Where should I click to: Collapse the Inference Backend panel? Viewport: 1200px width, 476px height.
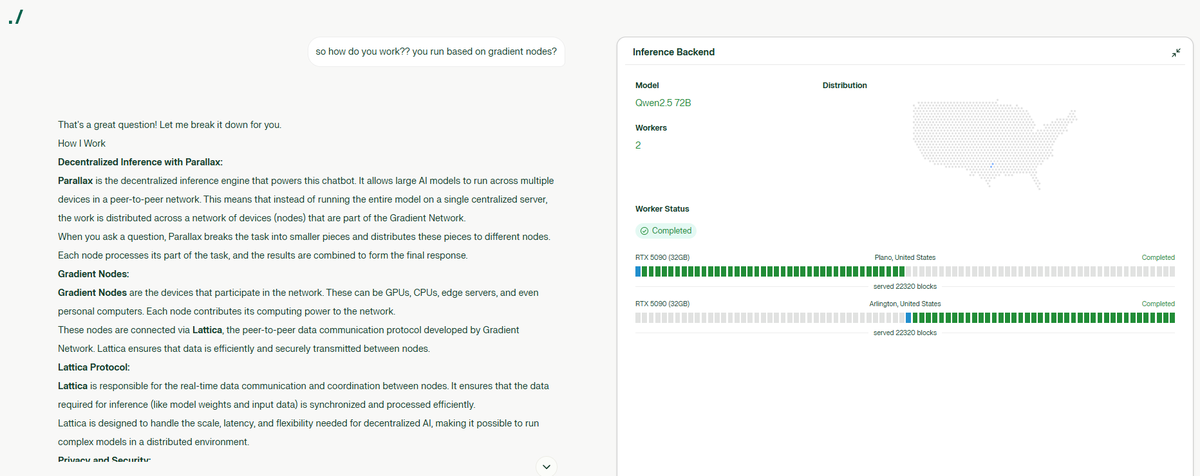click(x=1176, y=52)
